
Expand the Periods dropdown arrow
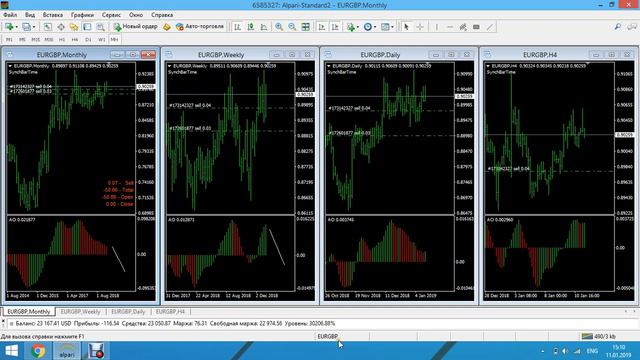[x=375, y=27]
